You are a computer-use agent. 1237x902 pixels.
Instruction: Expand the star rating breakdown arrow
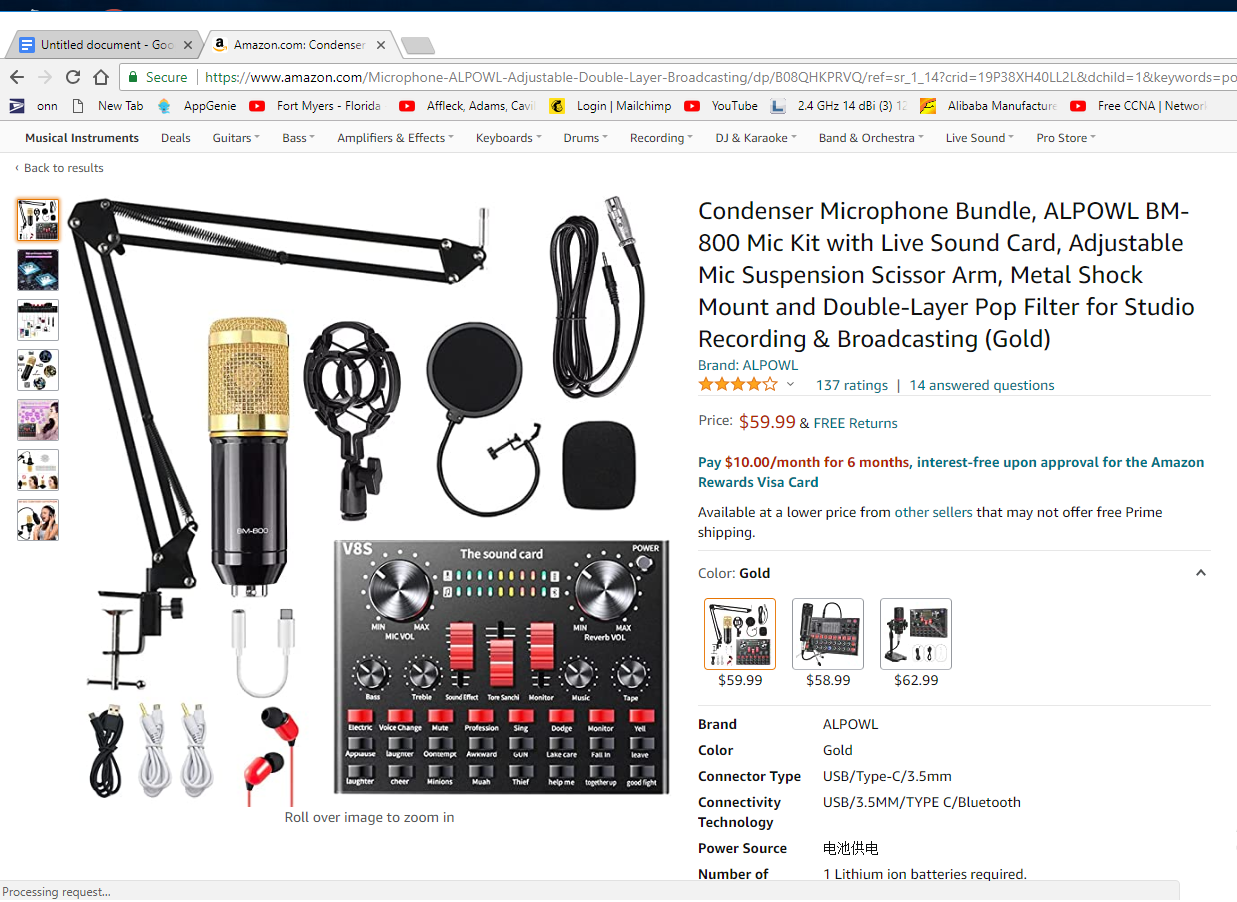click(790, 385)
